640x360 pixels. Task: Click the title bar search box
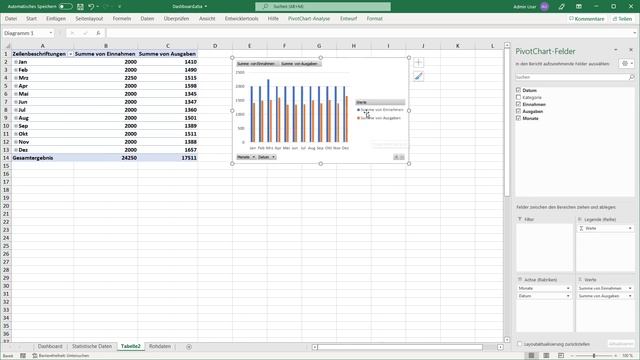(323, 7)
